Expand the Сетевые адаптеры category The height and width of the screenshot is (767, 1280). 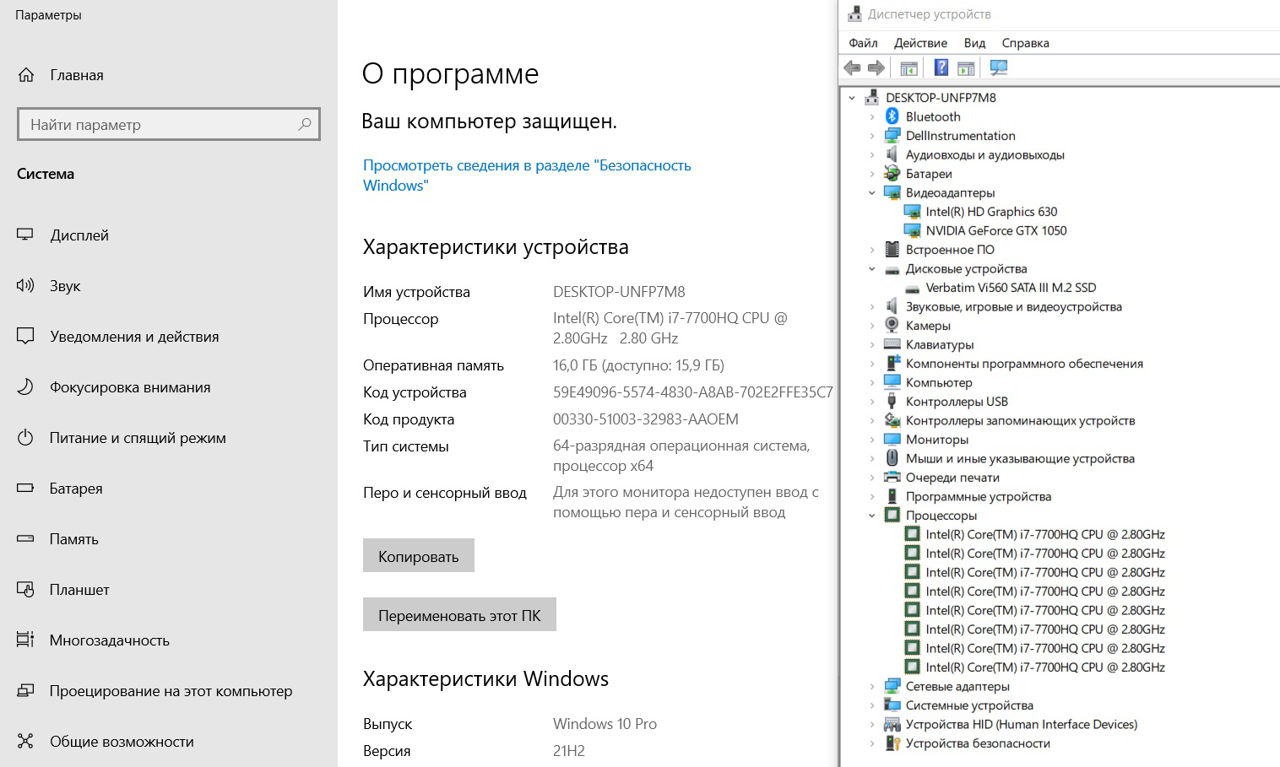tap(872, 687)
